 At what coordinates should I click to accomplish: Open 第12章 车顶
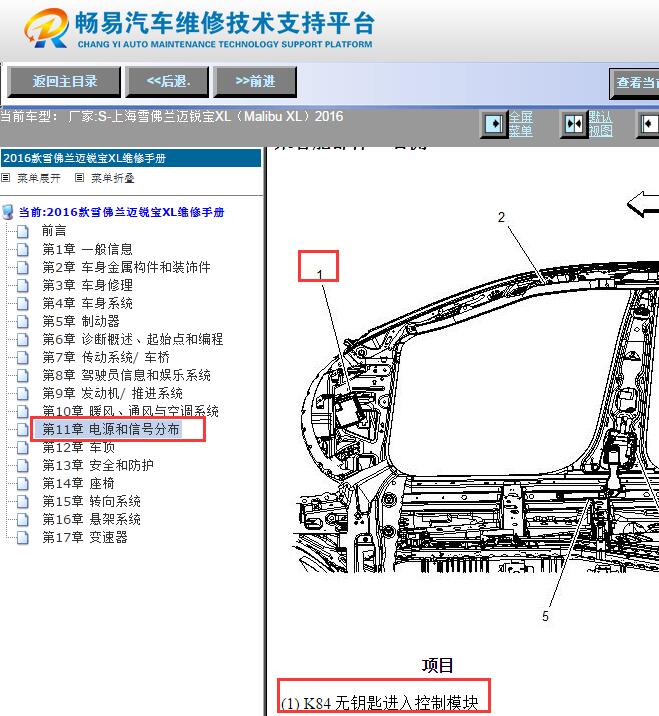coord(79,448)
